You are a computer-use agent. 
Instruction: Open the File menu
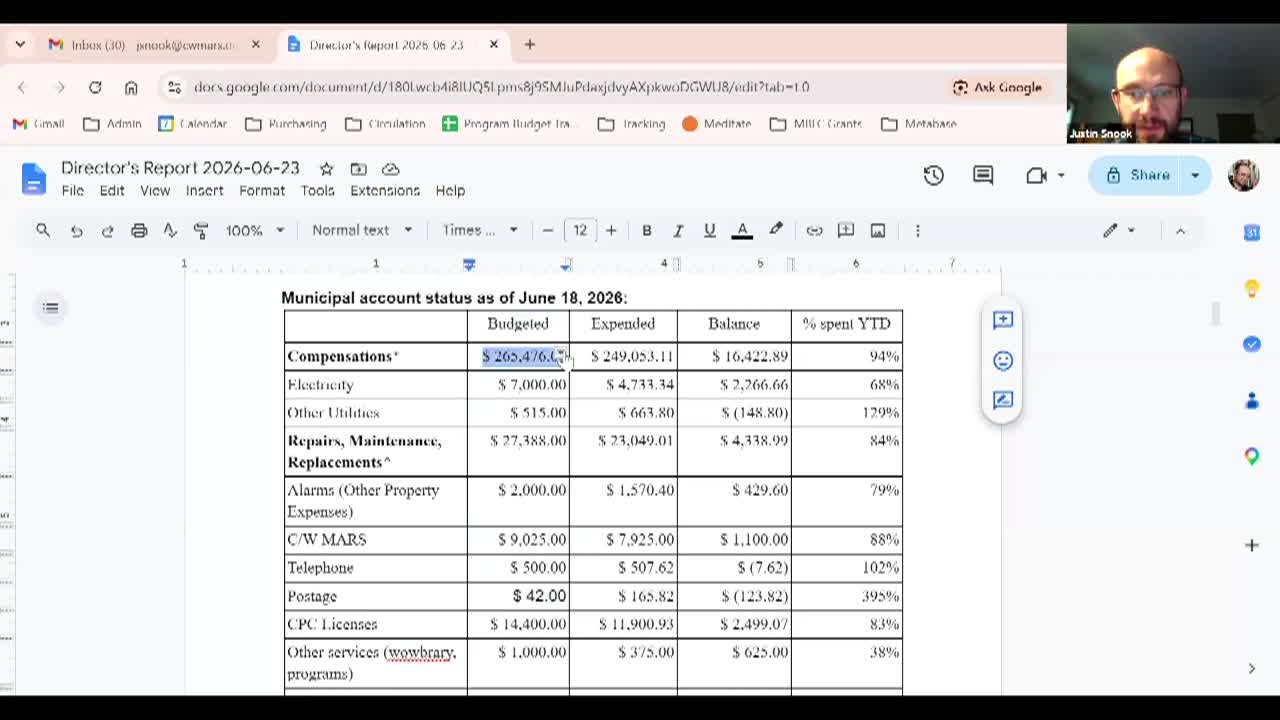(73, 190)
